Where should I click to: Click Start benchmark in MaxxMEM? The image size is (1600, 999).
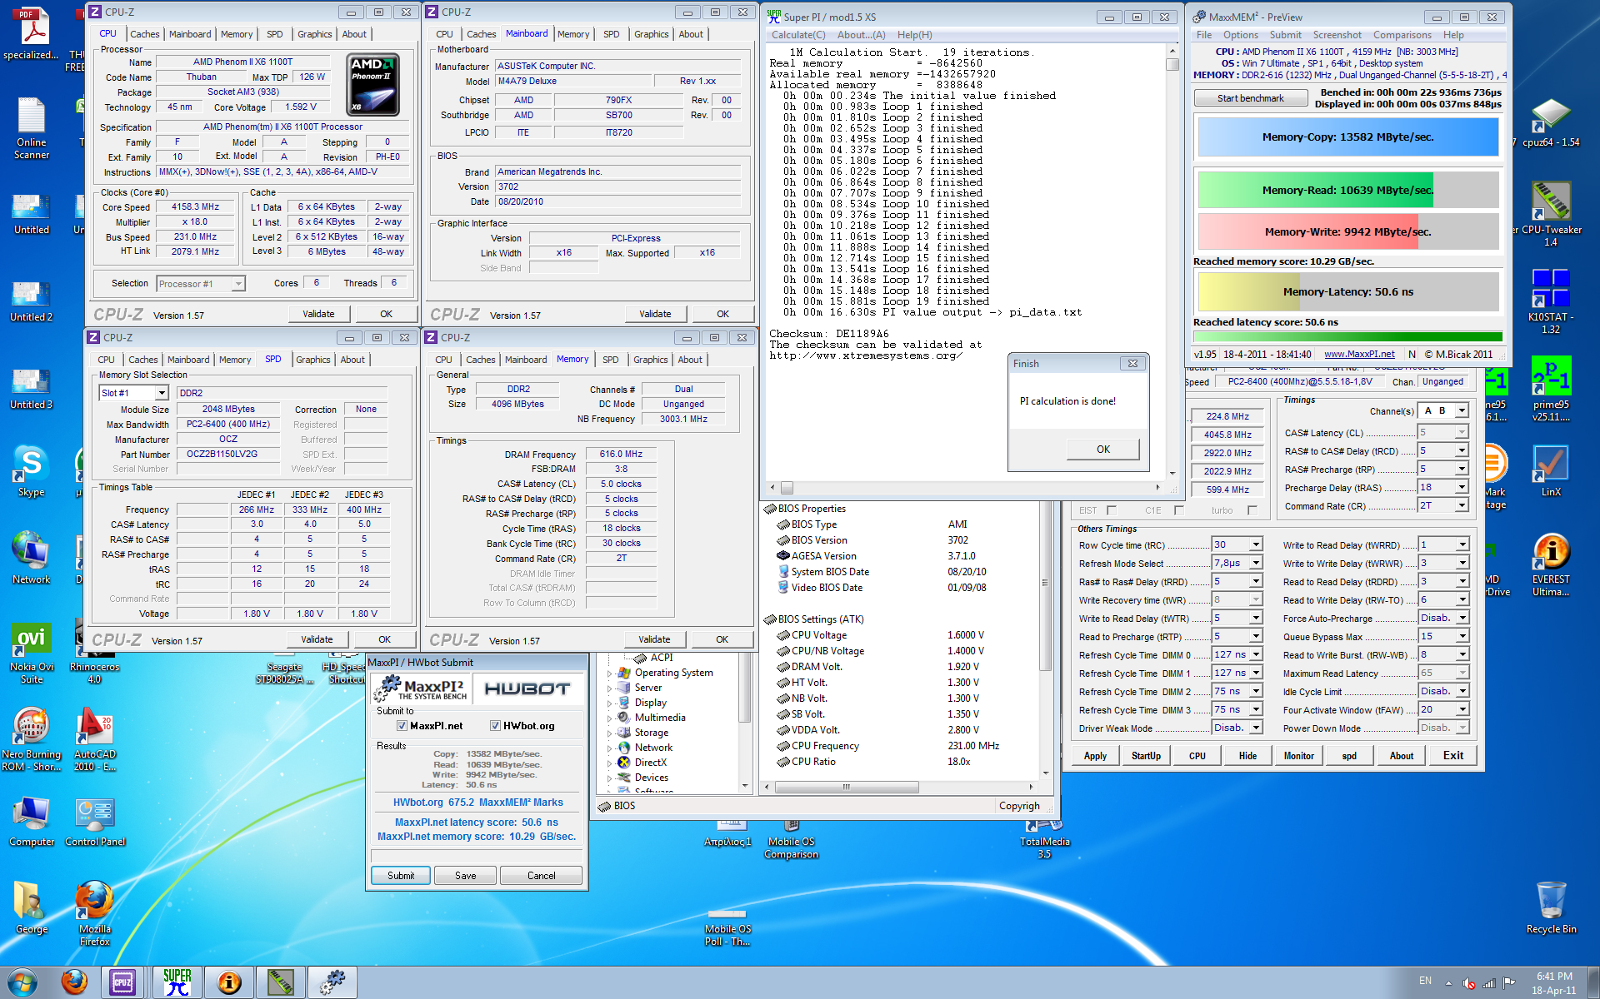tap(1251, 98)
